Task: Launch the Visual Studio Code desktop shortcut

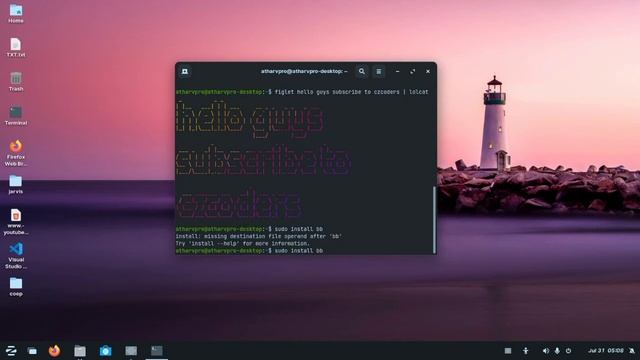Action: coord(16,256)
